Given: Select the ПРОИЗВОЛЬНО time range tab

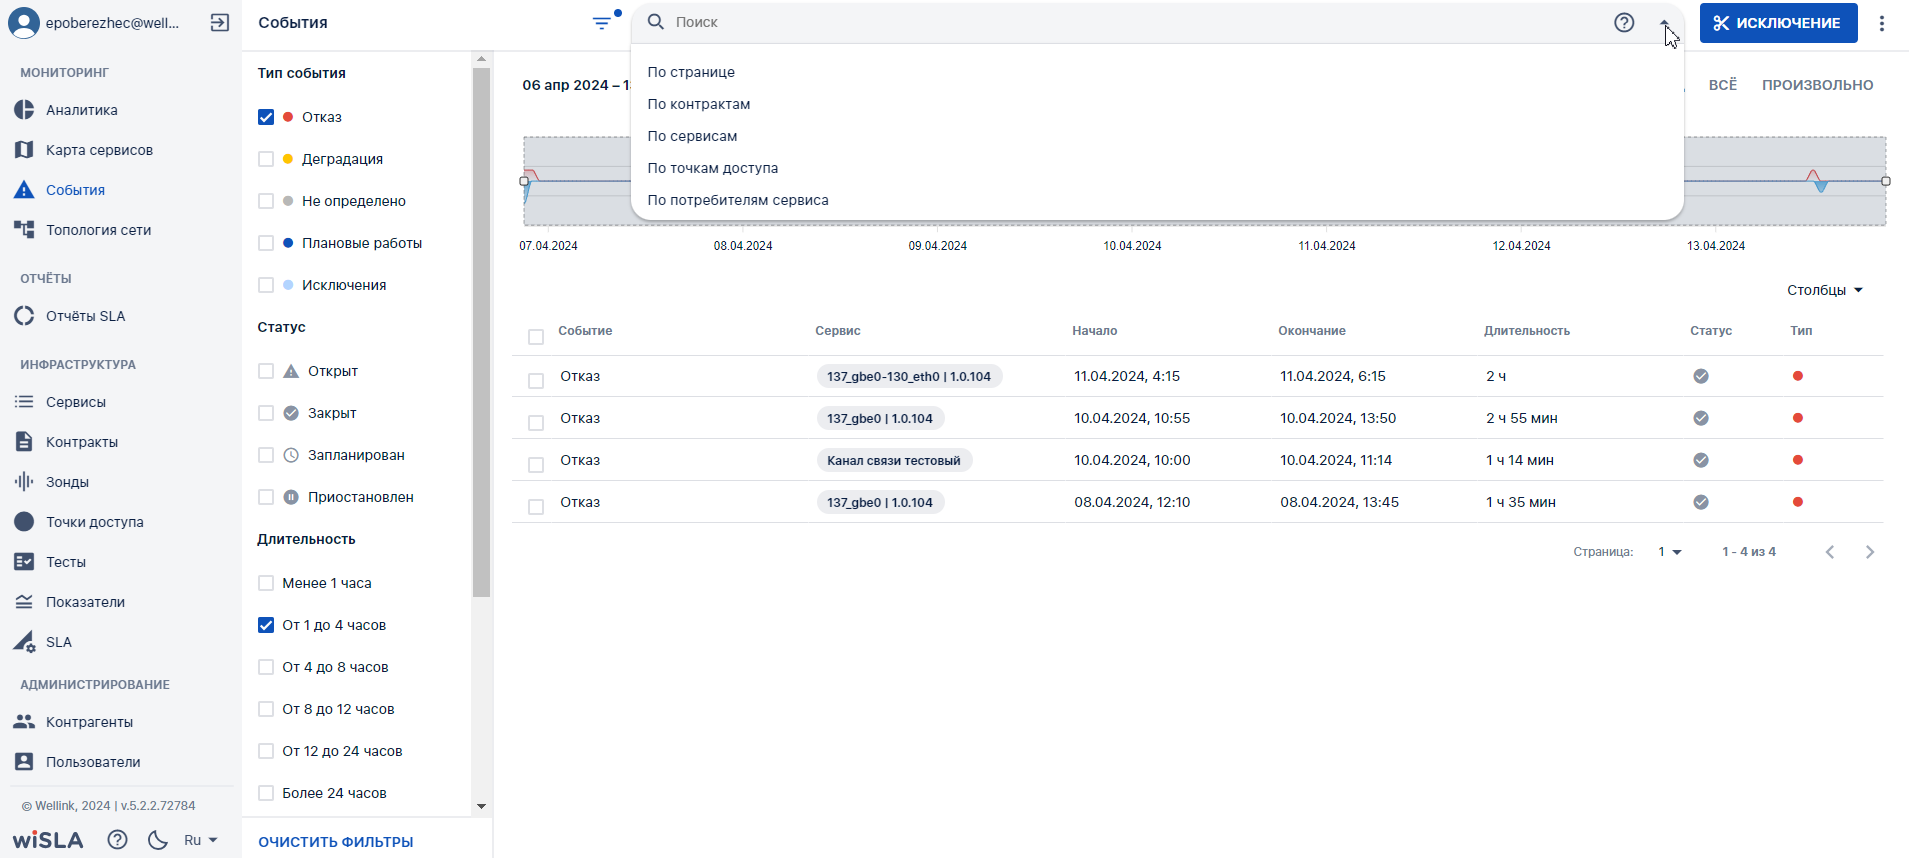Looking at the screenshot, I should point(1817,85).
